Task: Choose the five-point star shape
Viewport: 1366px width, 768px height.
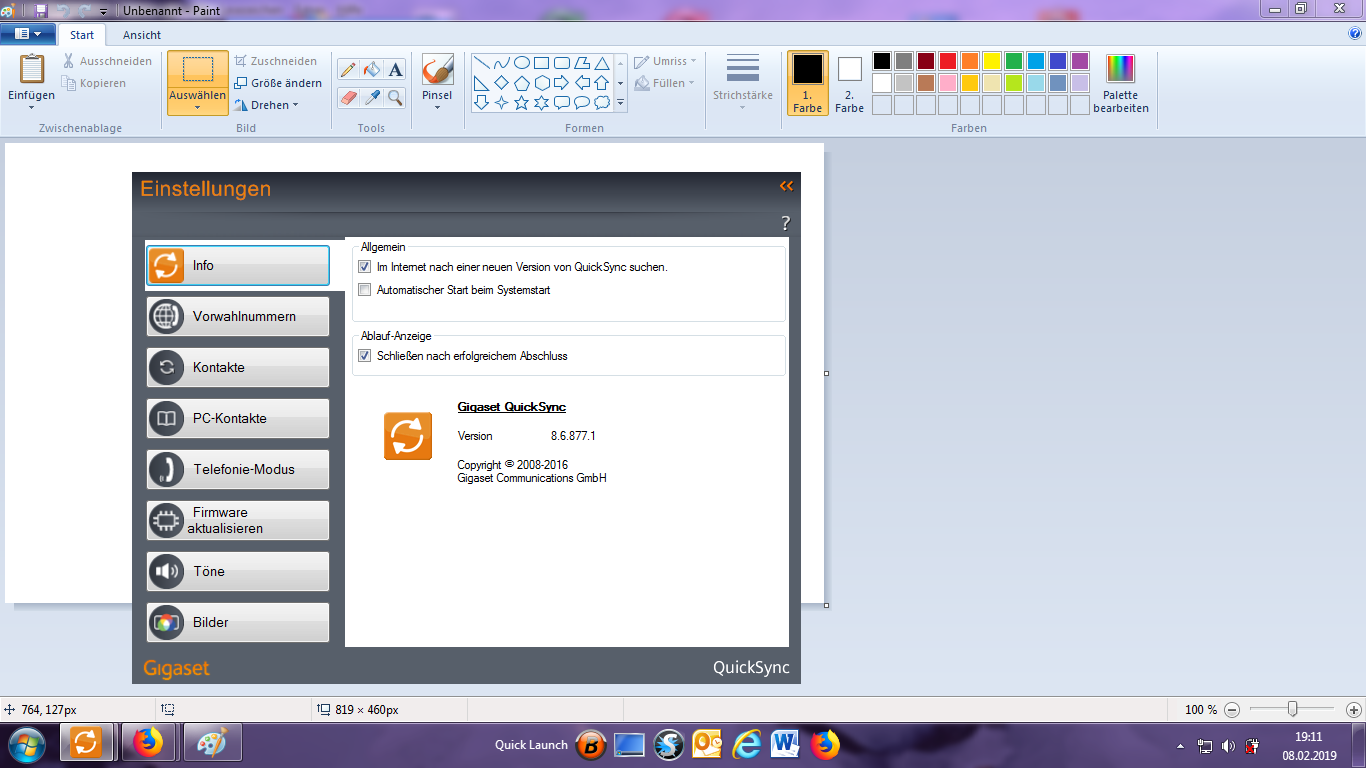Action: 521,102
